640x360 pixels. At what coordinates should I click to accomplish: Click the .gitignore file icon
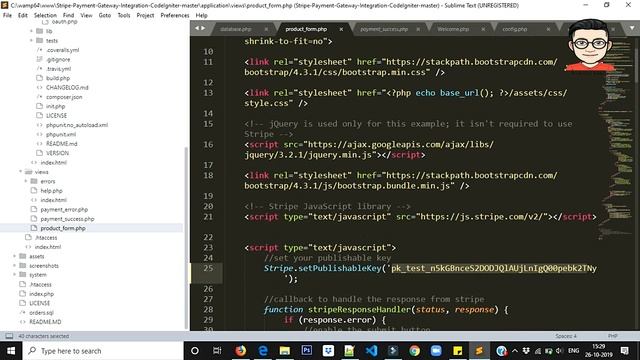(40, 59)
